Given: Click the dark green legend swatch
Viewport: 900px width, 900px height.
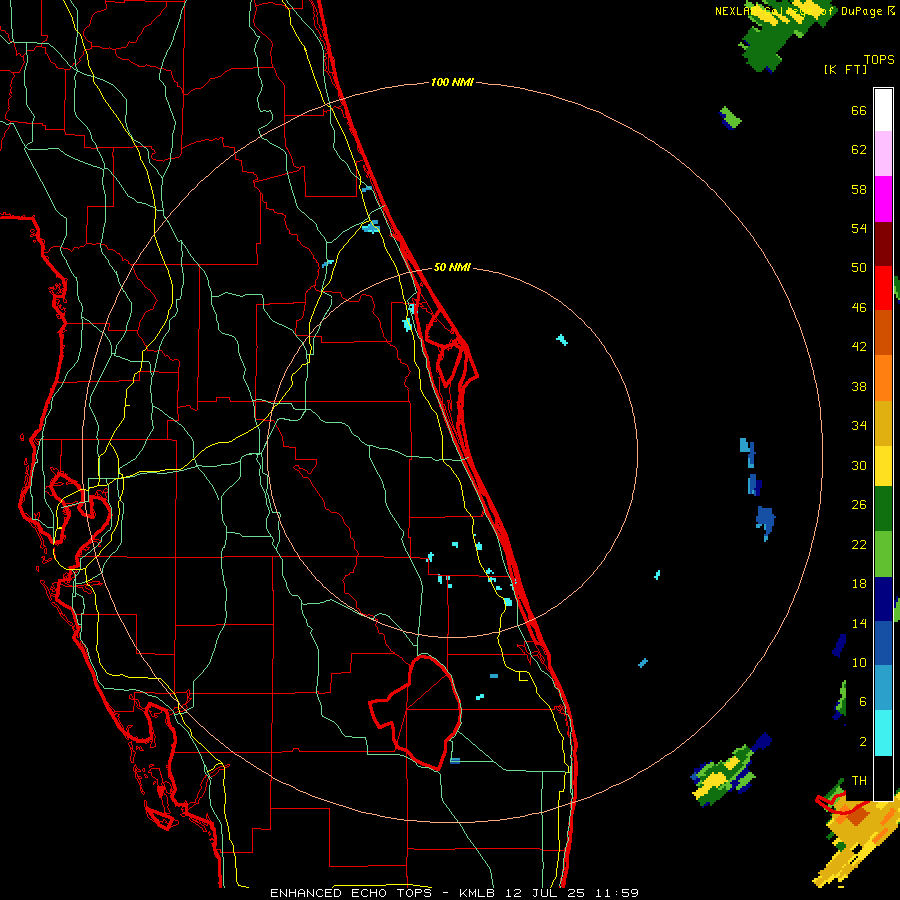Looking at the screenshot, I should click(x=883, y=509).
